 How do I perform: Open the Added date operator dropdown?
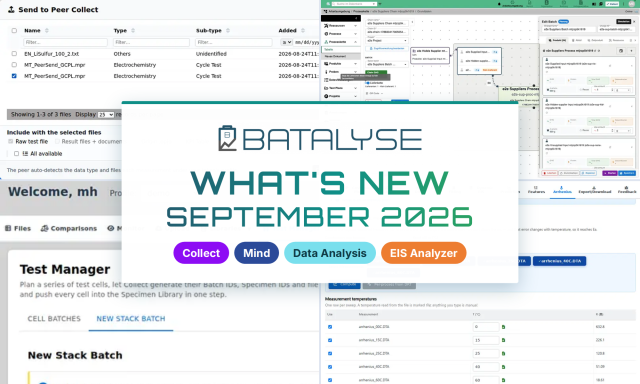[x=287, y=42]
